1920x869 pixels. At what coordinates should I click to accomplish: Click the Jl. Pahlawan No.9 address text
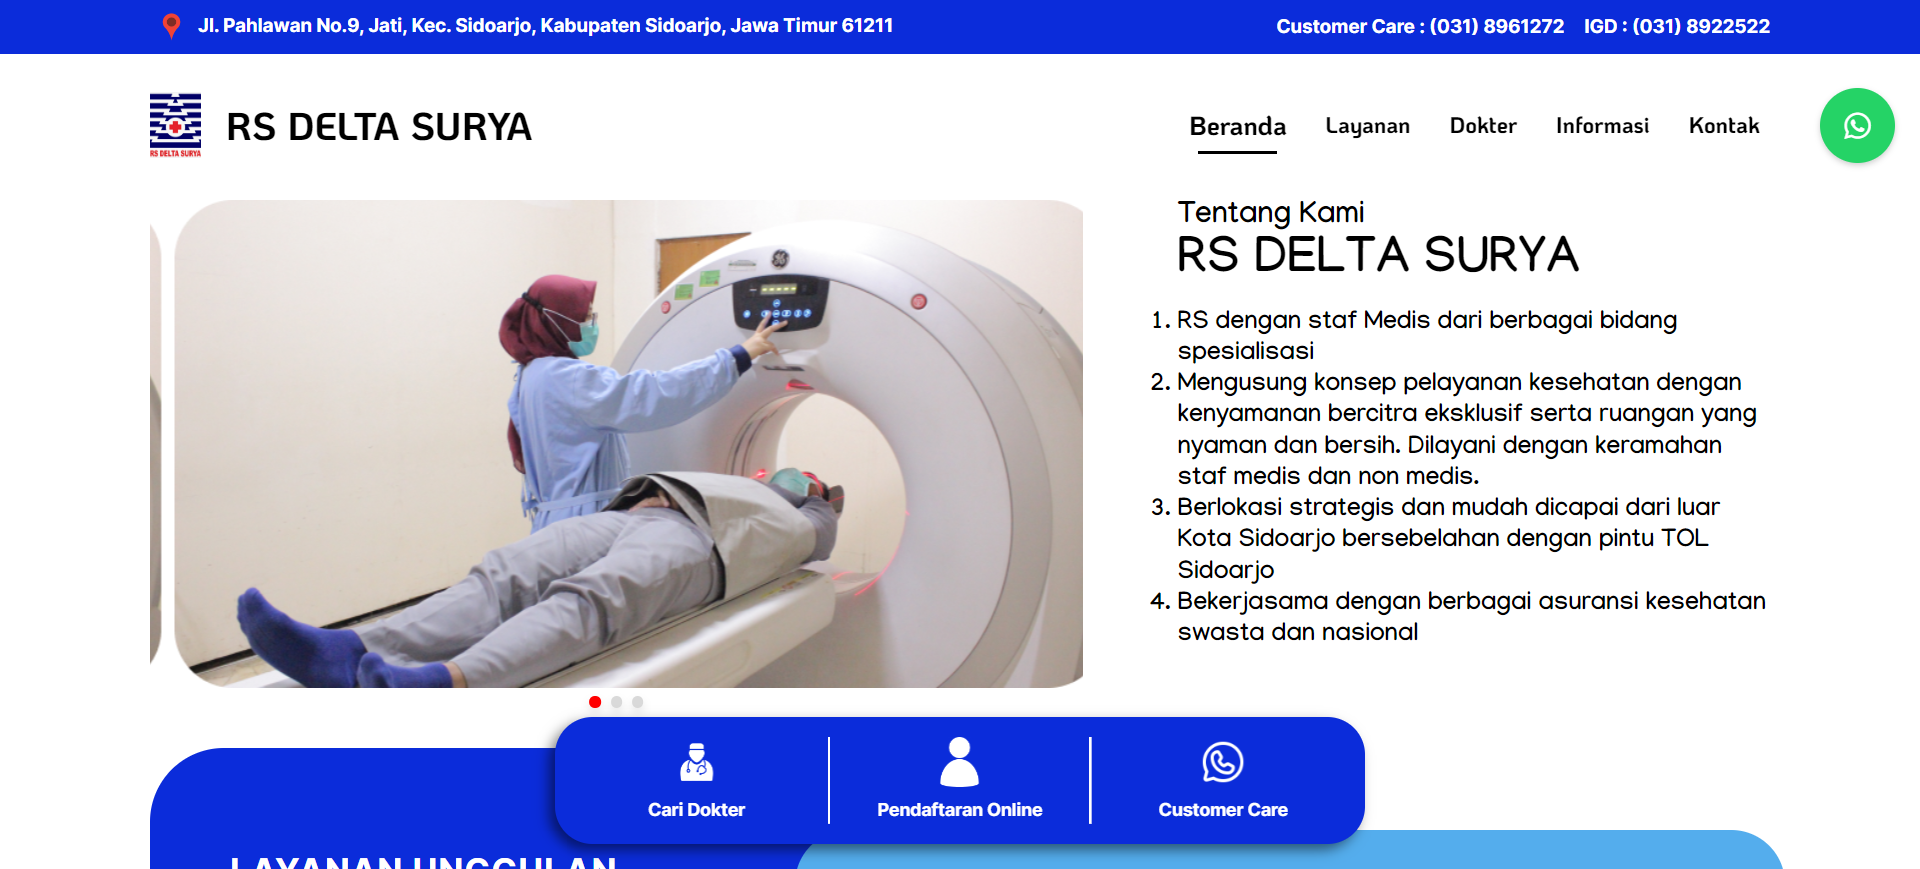click(x=545, y=26)
